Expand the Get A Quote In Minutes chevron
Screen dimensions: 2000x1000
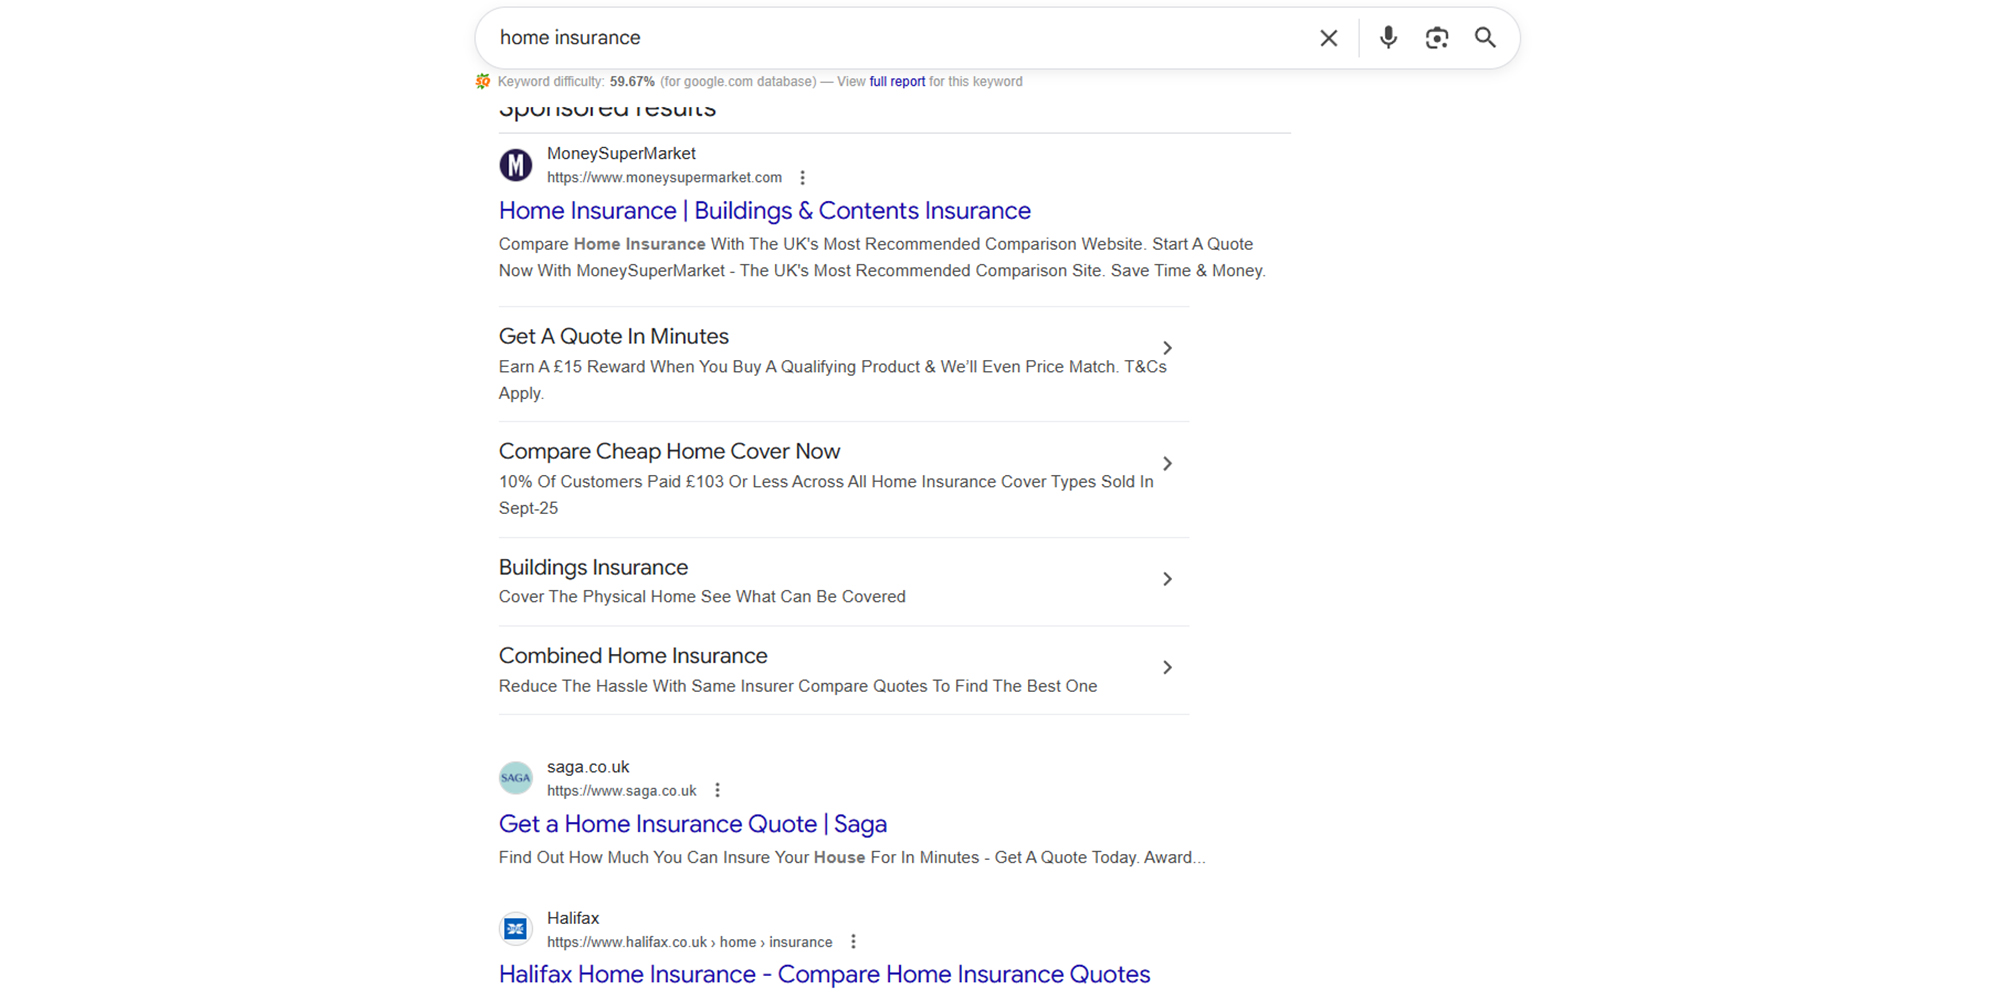coord(1167,348)
